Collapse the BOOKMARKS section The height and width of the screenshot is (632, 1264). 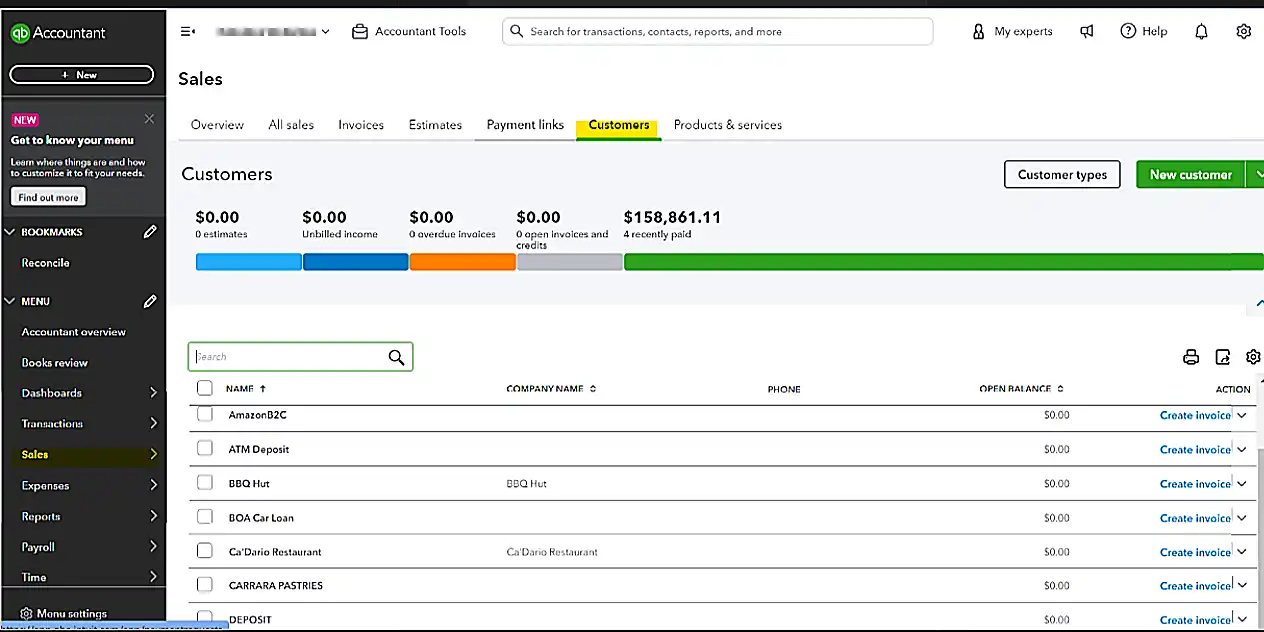(x=11, y=231)
